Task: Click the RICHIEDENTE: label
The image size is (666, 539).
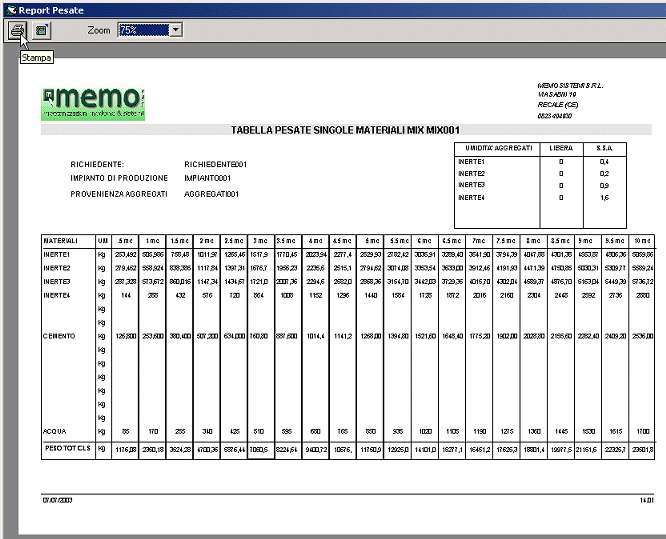Action: (97, 164)
